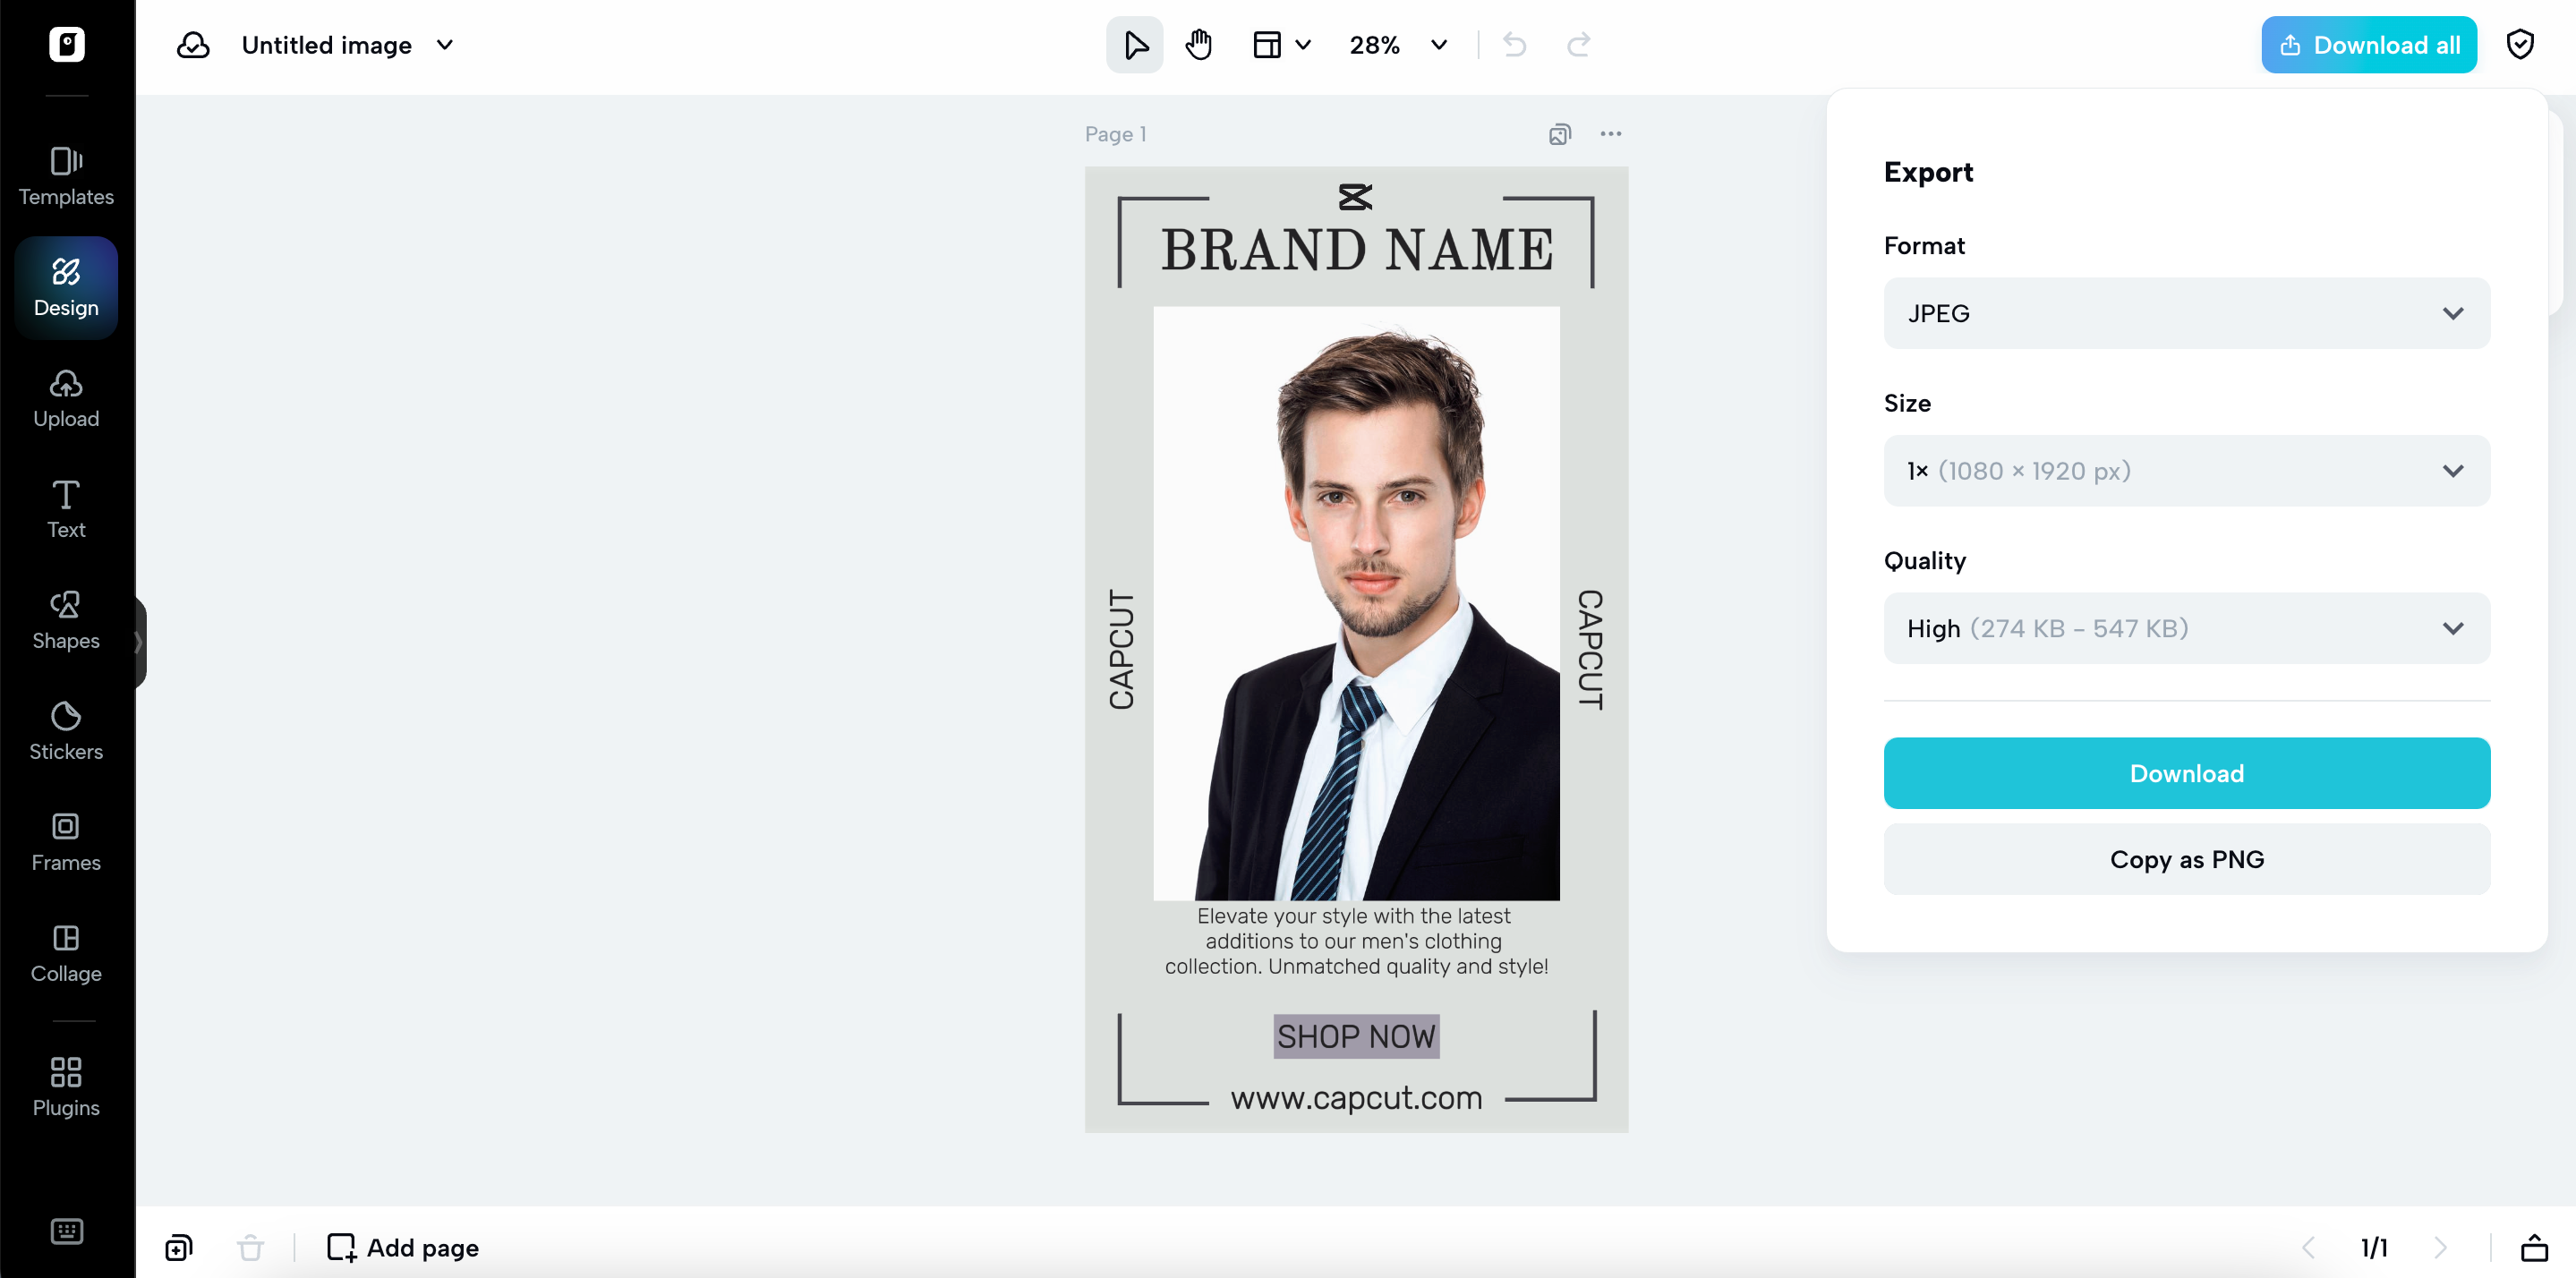Screen dimensions: 2576x1278
Task: Switch to the Design panel
Action: click(66, 288)
